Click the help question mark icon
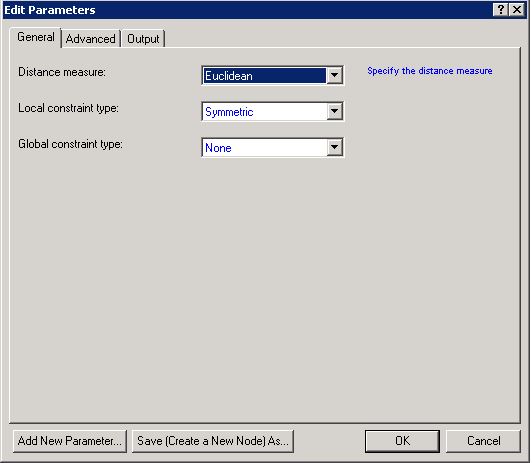This screenshot has height=463, width=532. (x=500, y=9)
